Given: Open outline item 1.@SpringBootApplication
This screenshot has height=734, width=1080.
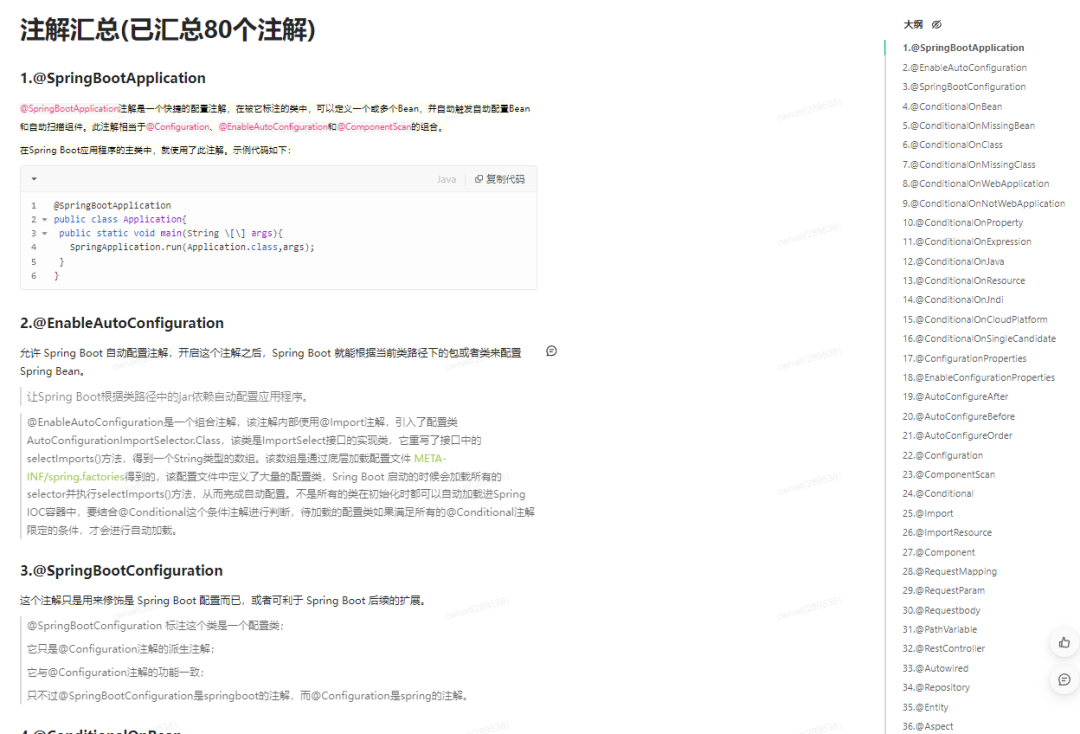Looking at the screenshot, I should coord(963,48).
